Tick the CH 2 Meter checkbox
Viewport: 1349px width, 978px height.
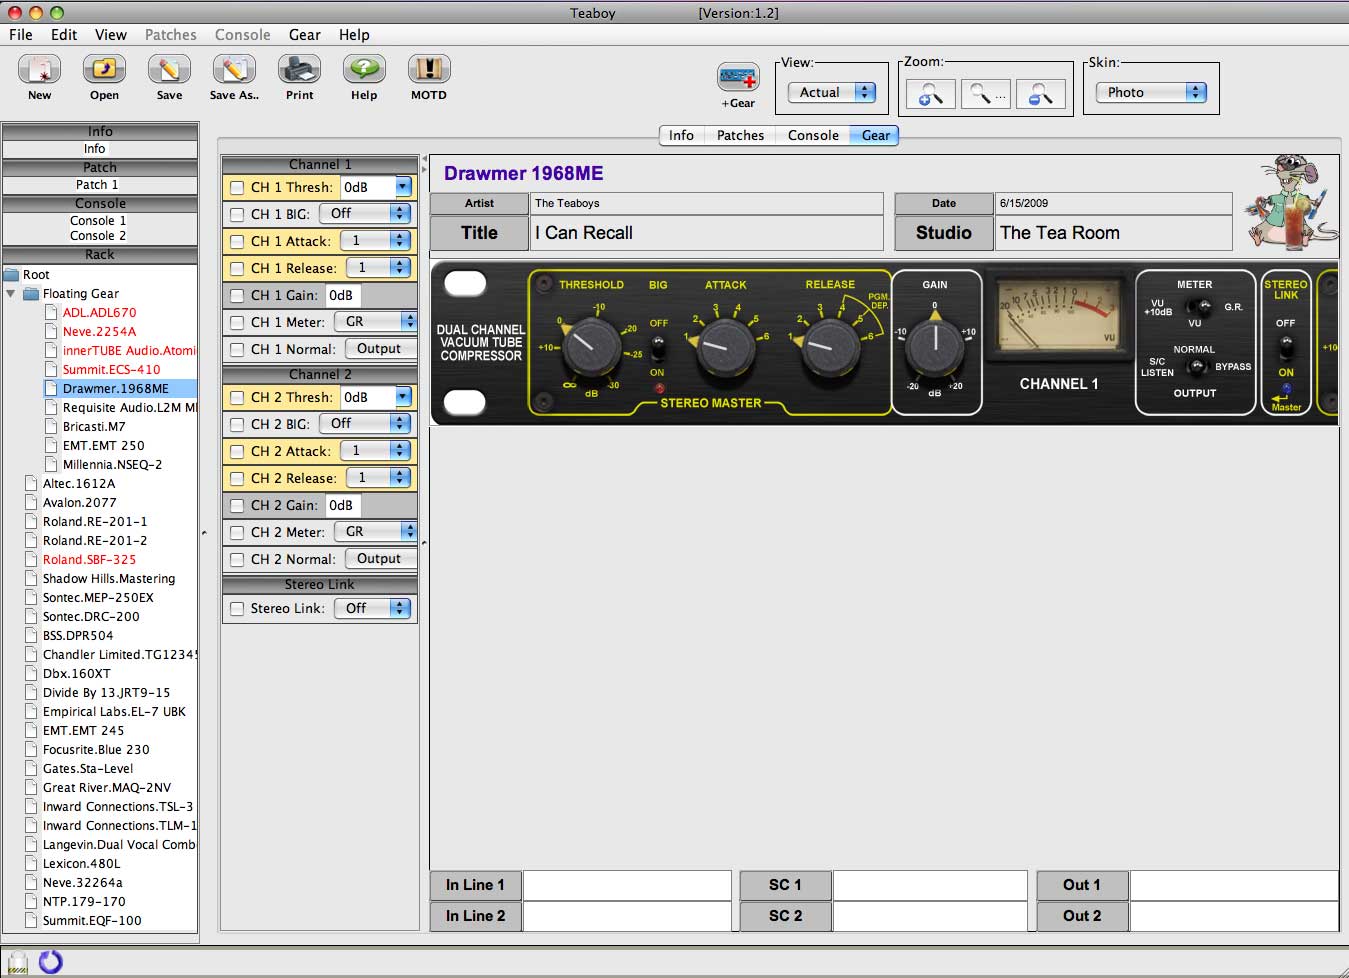pyautogui.click(x=237, y=532)
